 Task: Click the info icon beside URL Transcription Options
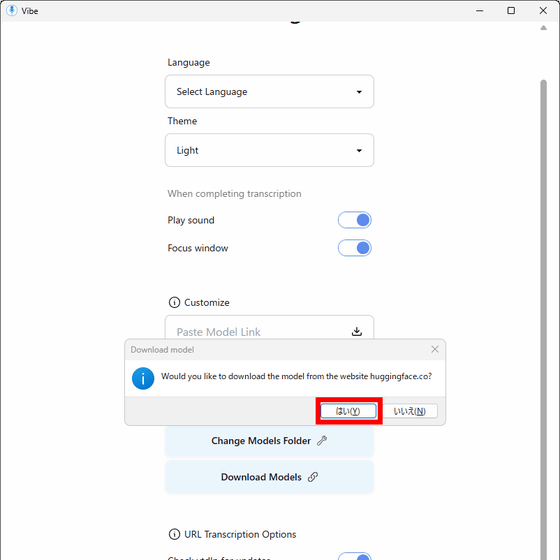click(174, 534)
